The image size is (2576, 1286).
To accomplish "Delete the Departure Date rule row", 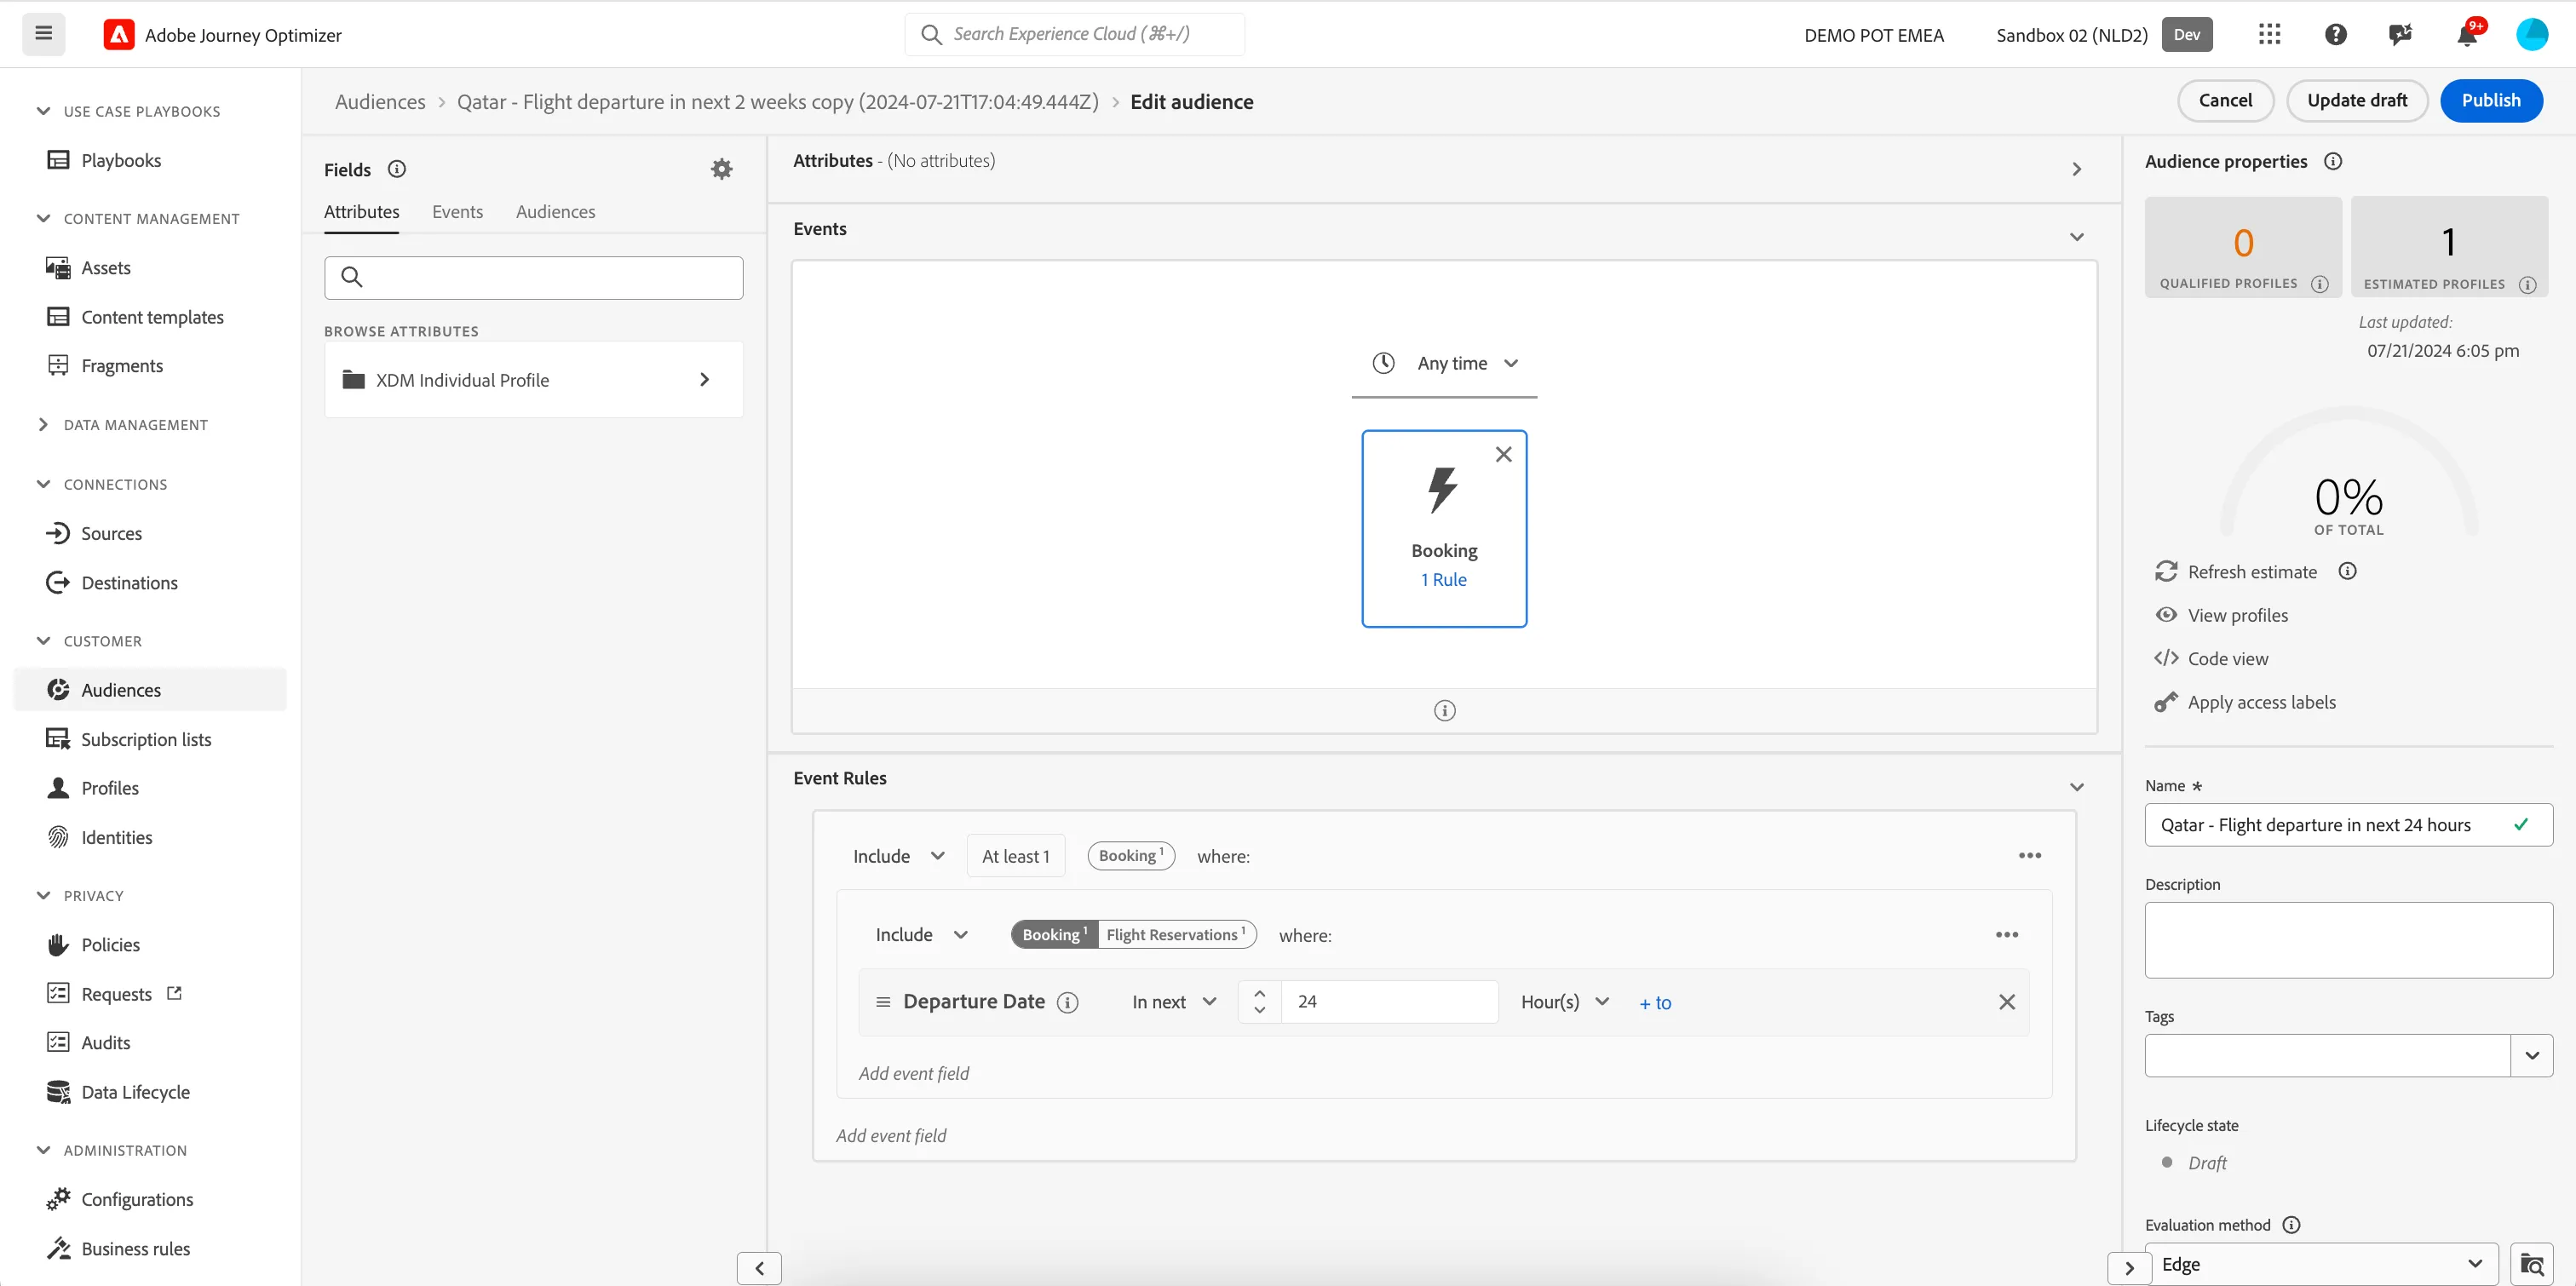I will pyautogui.click(x=2006, y=1002).
